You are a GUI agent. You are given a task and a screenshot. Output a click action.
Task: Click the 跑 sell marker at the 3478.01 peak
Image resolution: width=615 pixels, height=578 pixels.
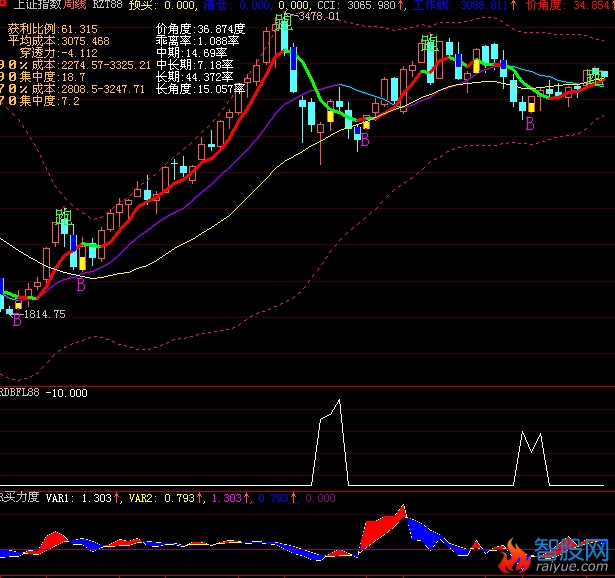tap(283, 22)
